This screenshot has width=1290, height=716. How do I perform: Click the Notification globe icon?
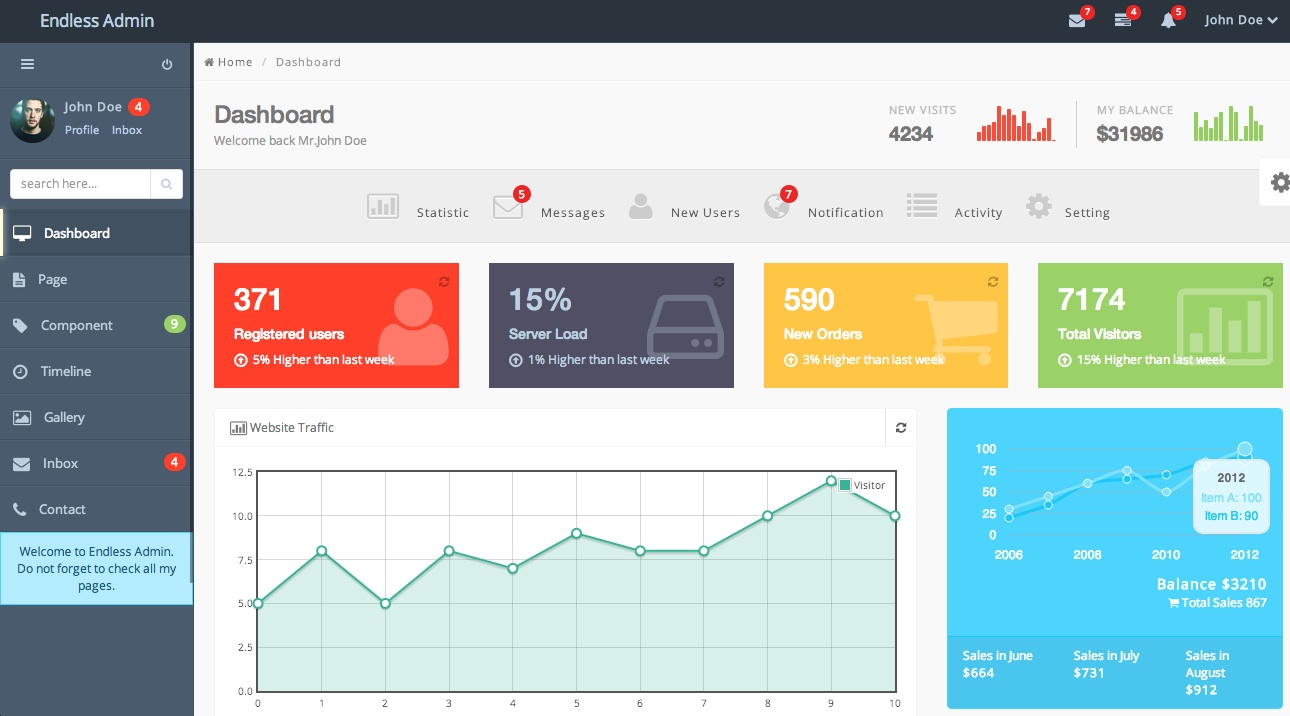(x=776, y=207)
